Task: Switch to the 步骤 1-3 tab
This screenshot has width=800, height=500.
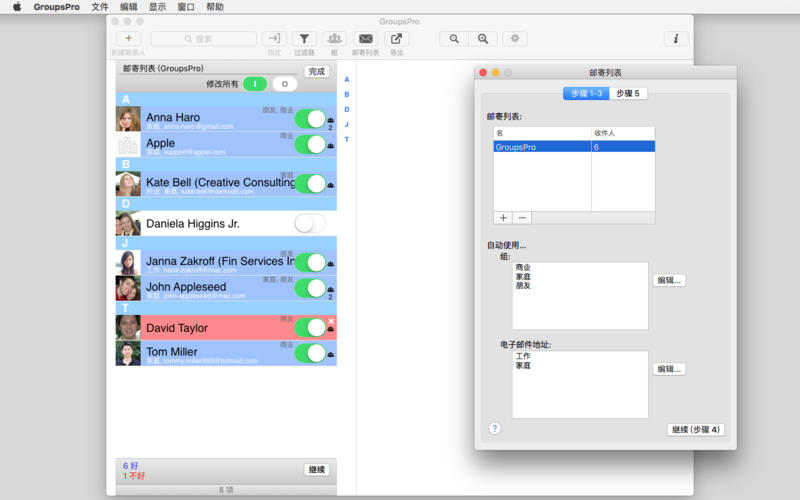Action: [x=586, y=93]
